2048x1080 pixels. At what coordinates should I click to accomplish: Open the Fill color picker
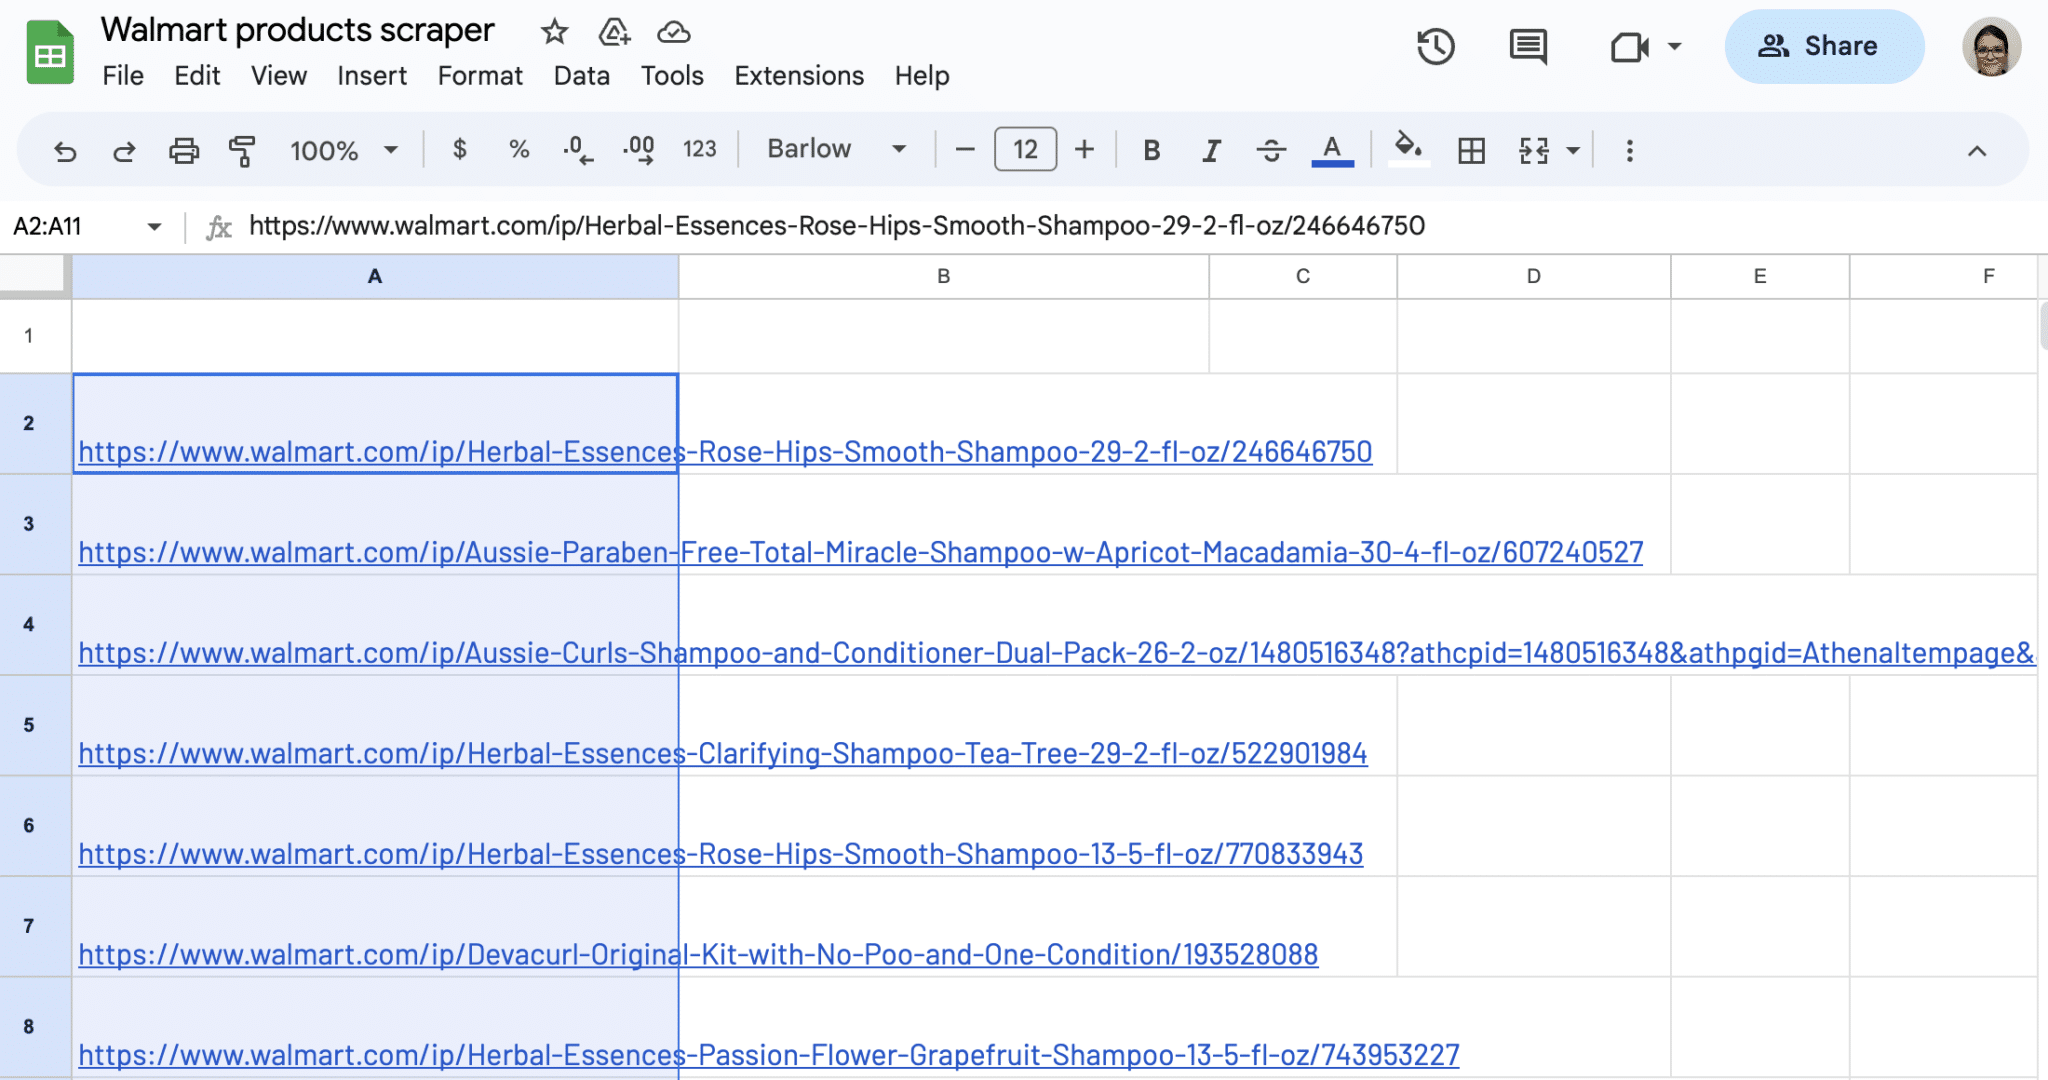[x=1408, y=148]
